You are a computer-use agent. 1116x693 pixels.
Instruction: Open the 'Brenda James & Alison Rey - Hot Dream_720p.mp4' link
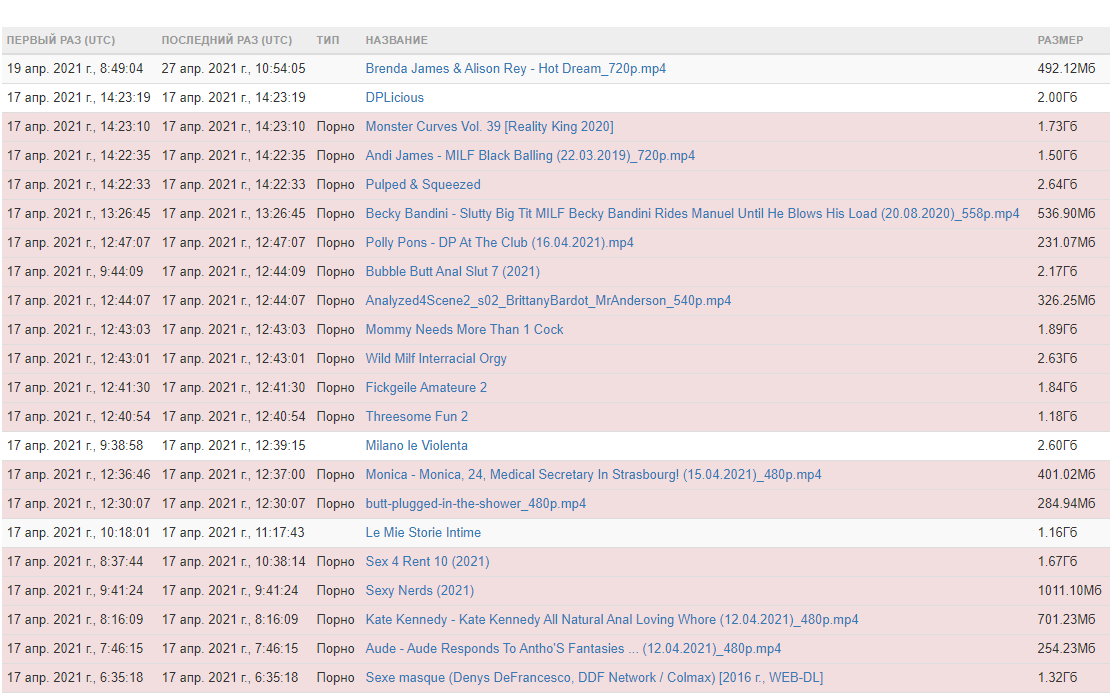tap(515, 68)
